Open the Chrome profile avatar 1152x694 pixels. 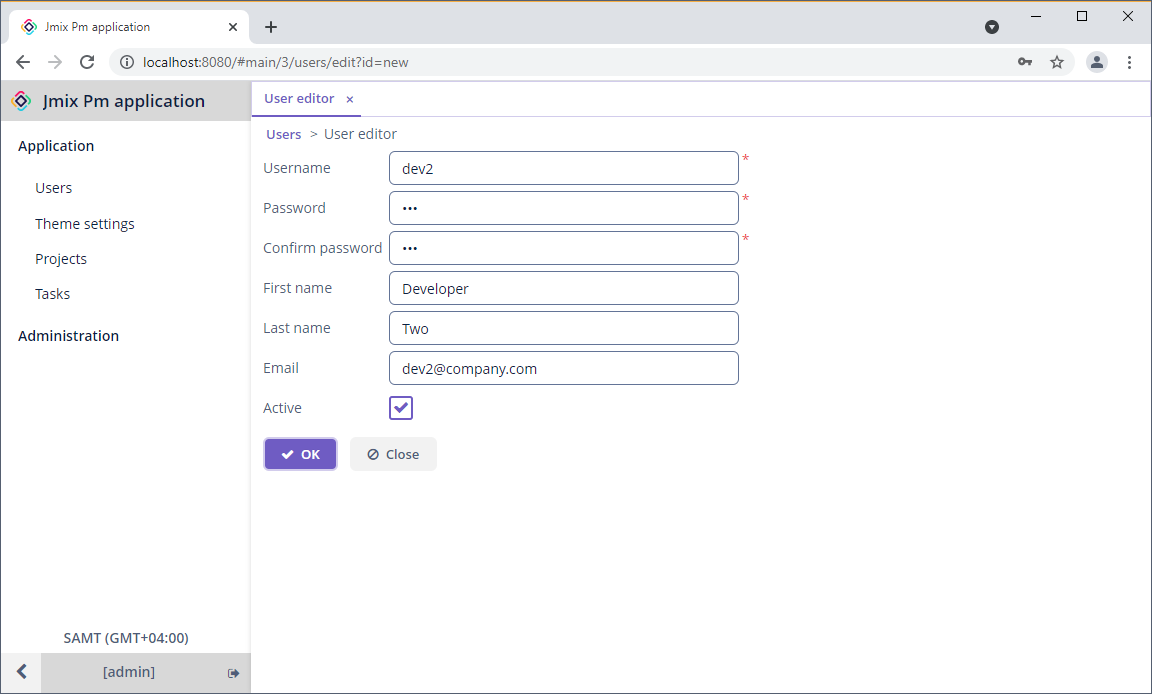tap(1097, 62)
